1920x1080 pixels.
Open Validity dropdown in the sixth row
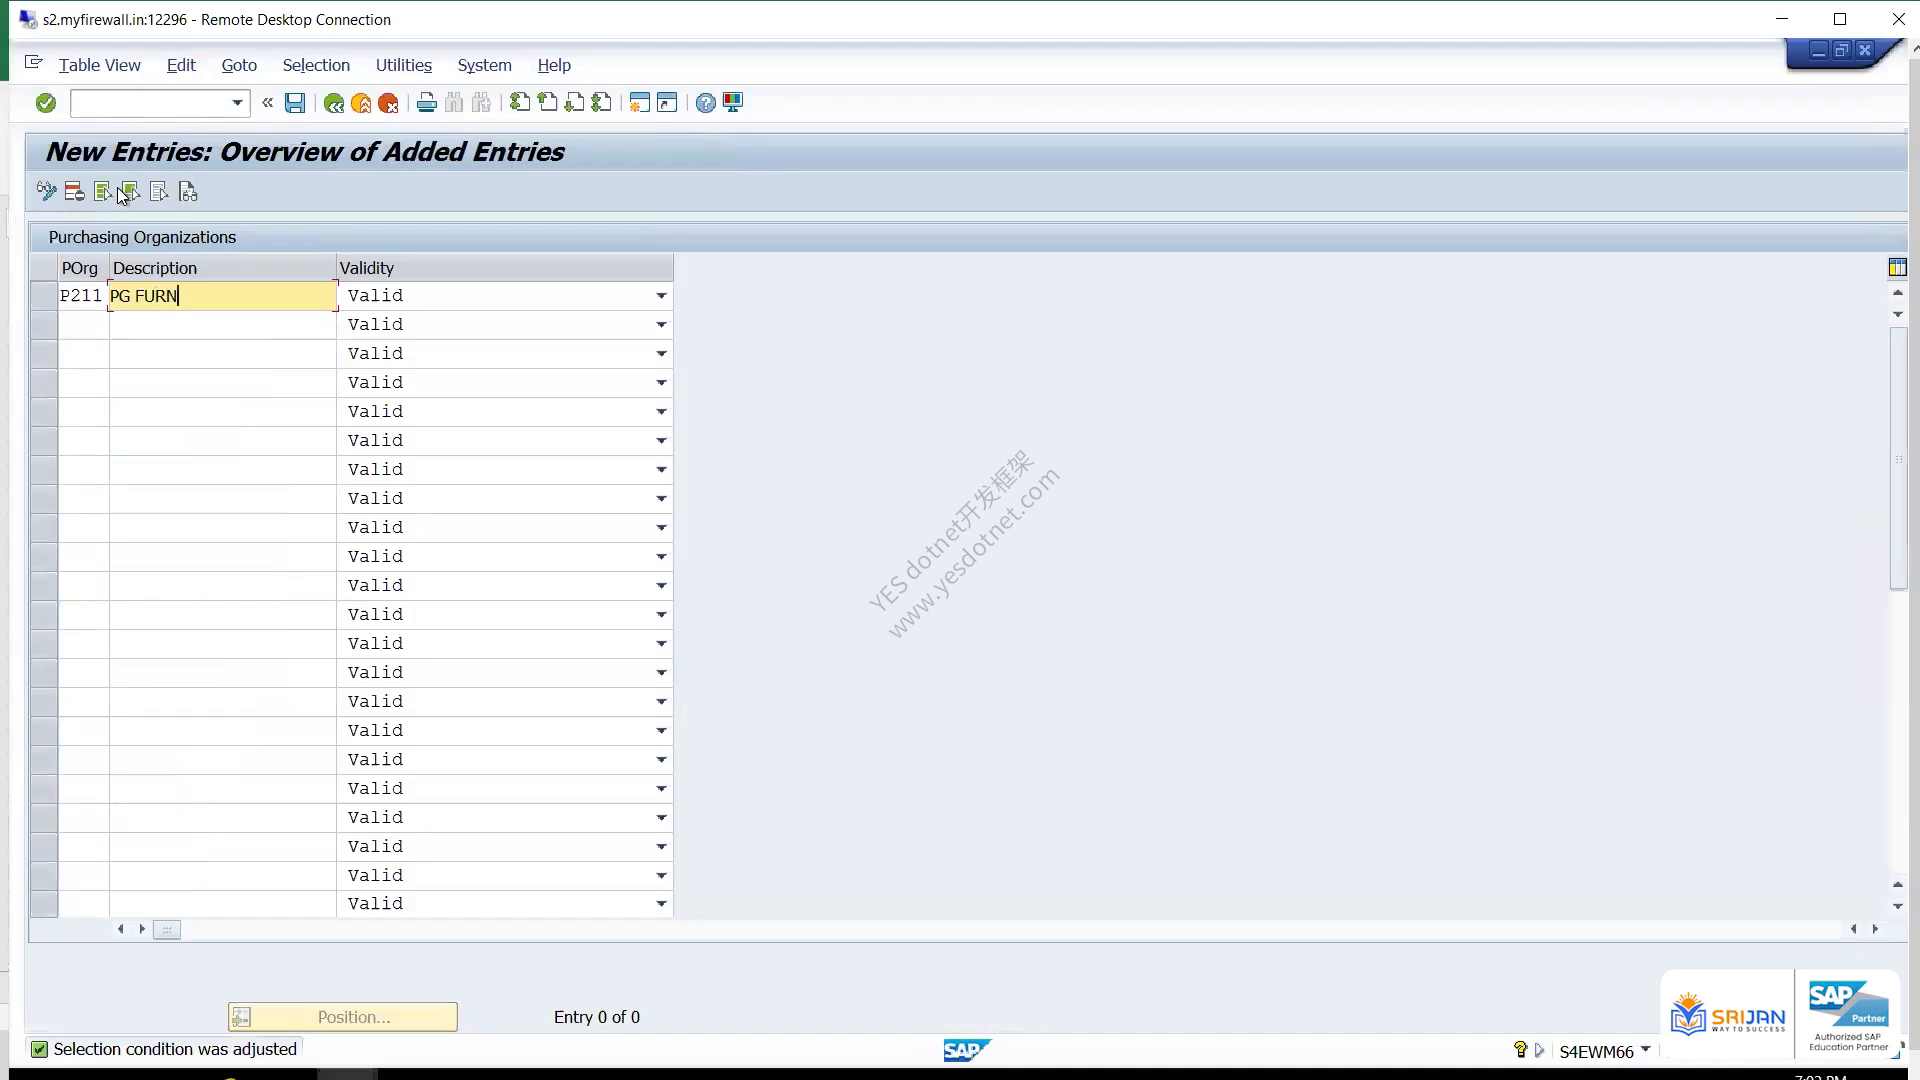click(661, 441)
